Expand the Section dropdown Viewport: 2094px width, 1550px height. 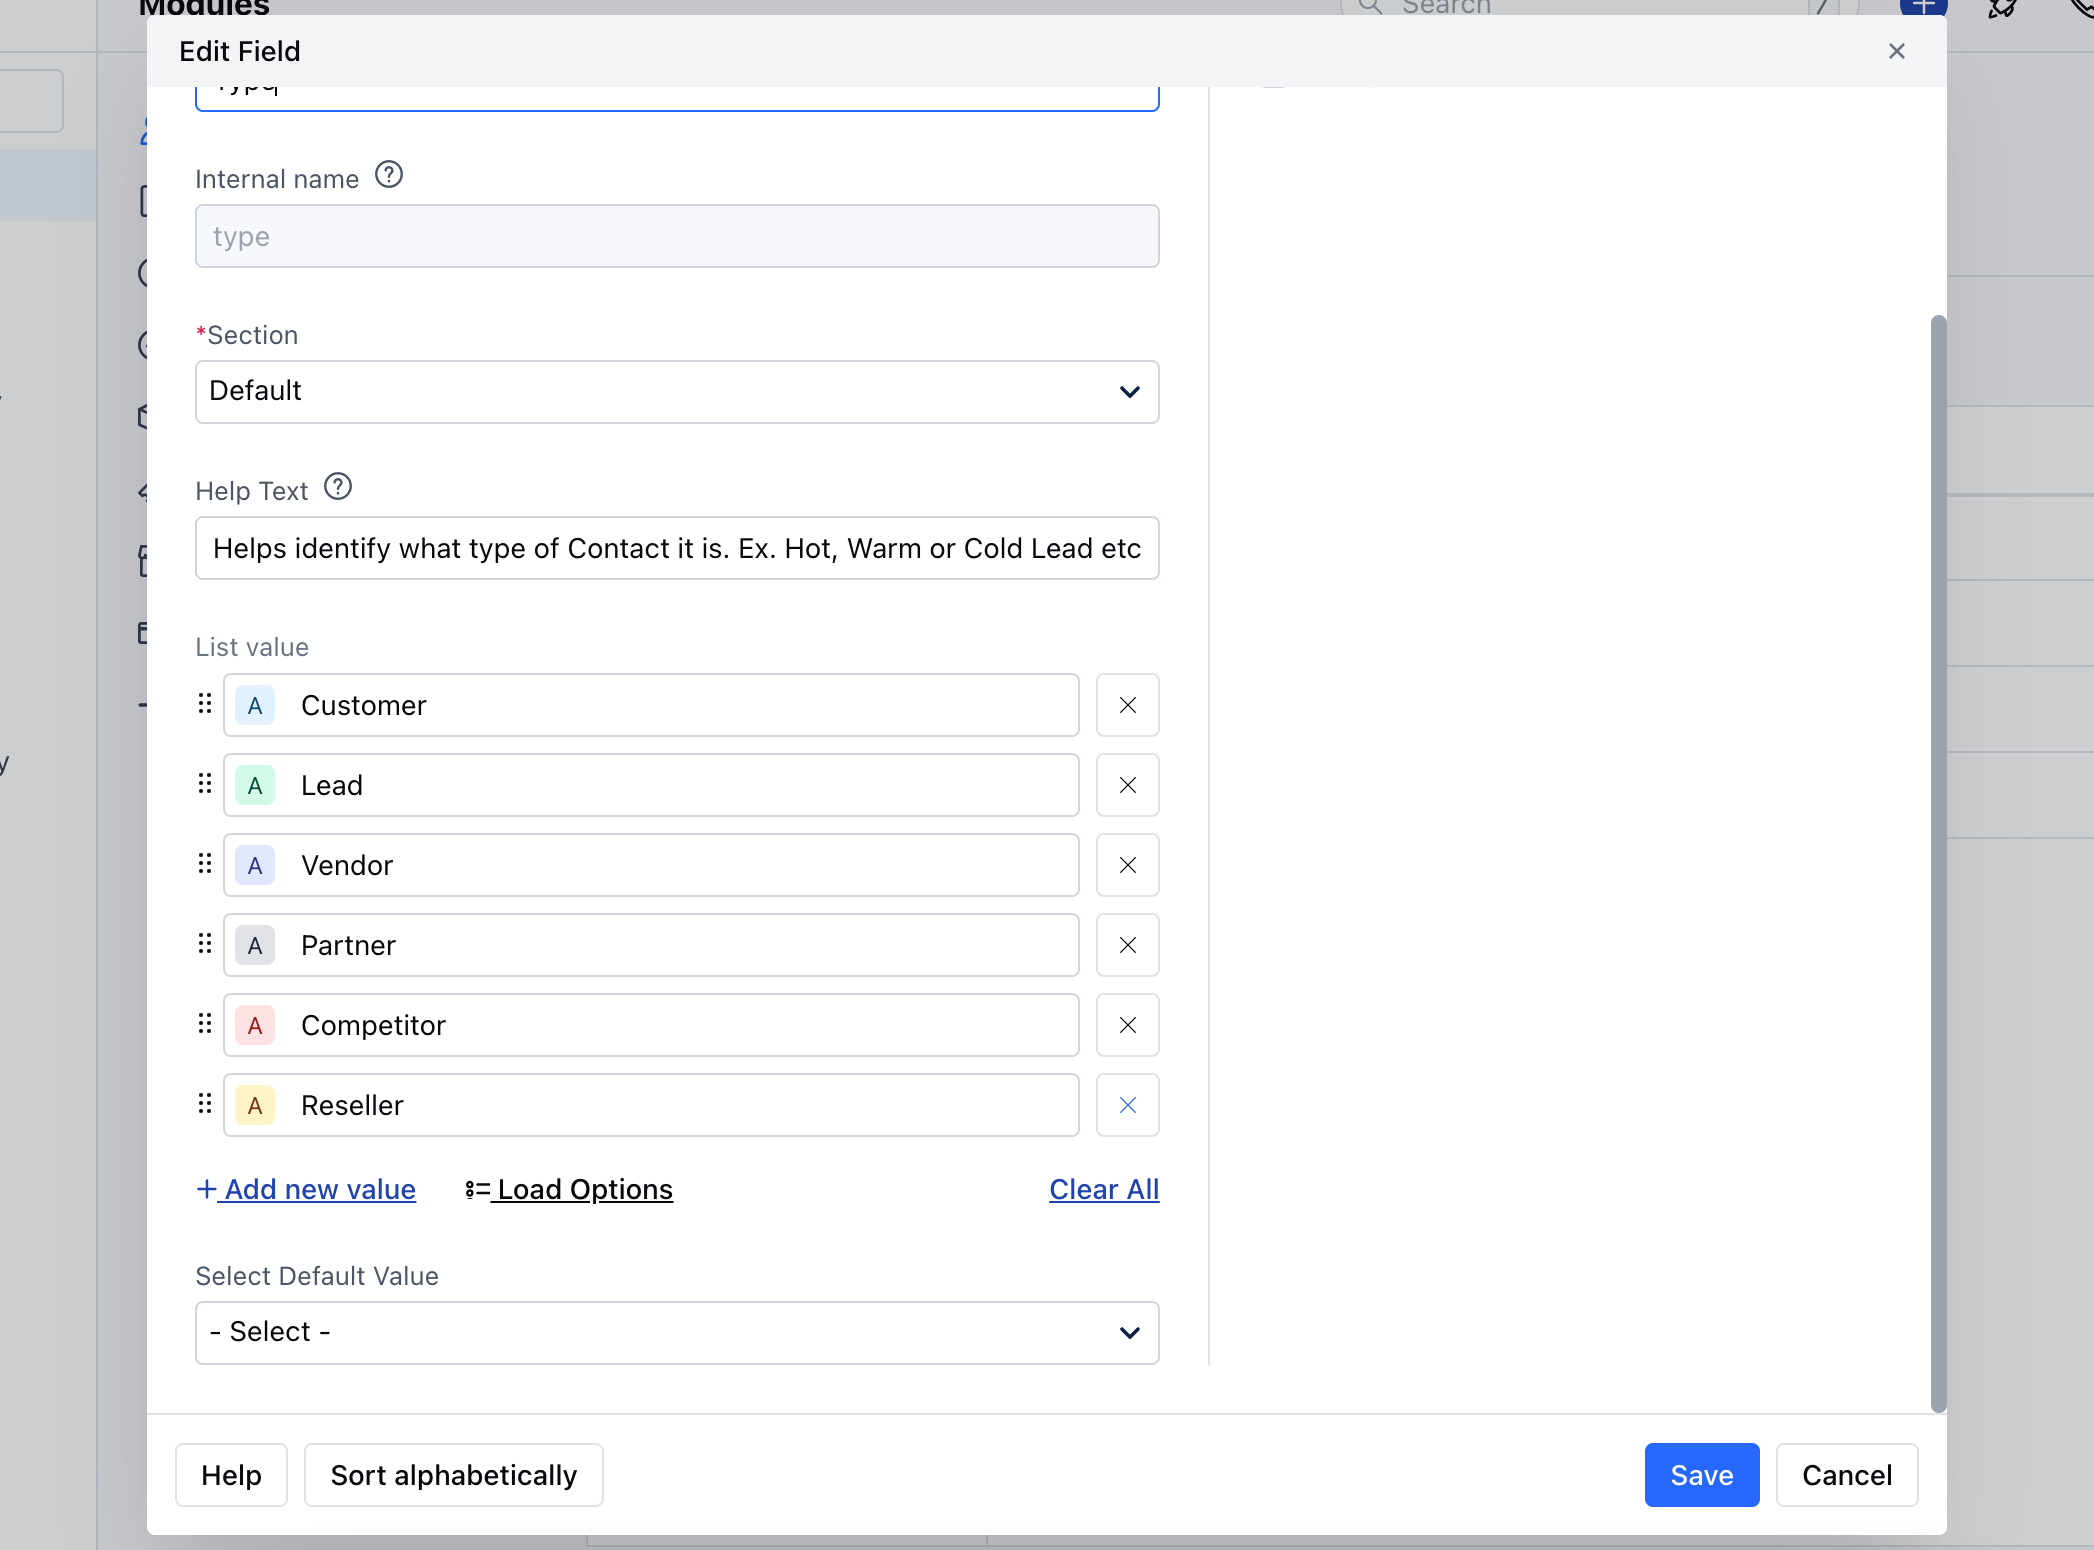677,392
